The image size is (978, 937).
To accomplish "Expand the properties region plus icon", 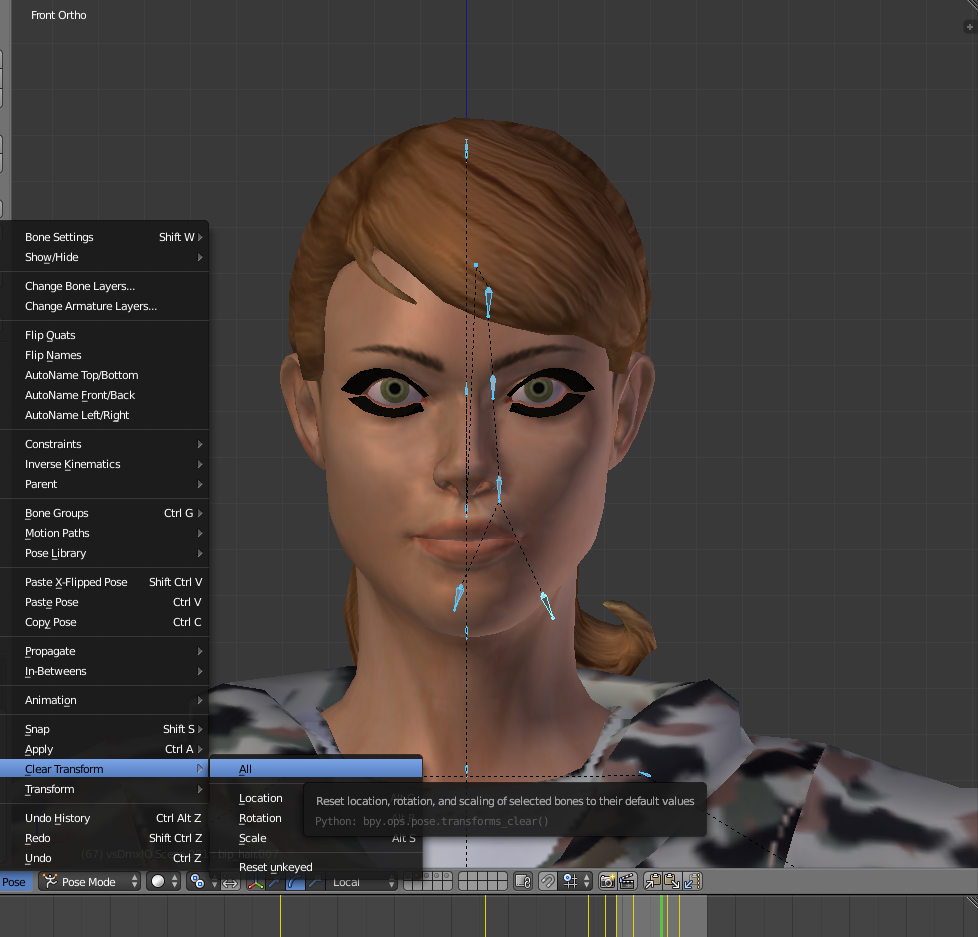I will [969, 27].
